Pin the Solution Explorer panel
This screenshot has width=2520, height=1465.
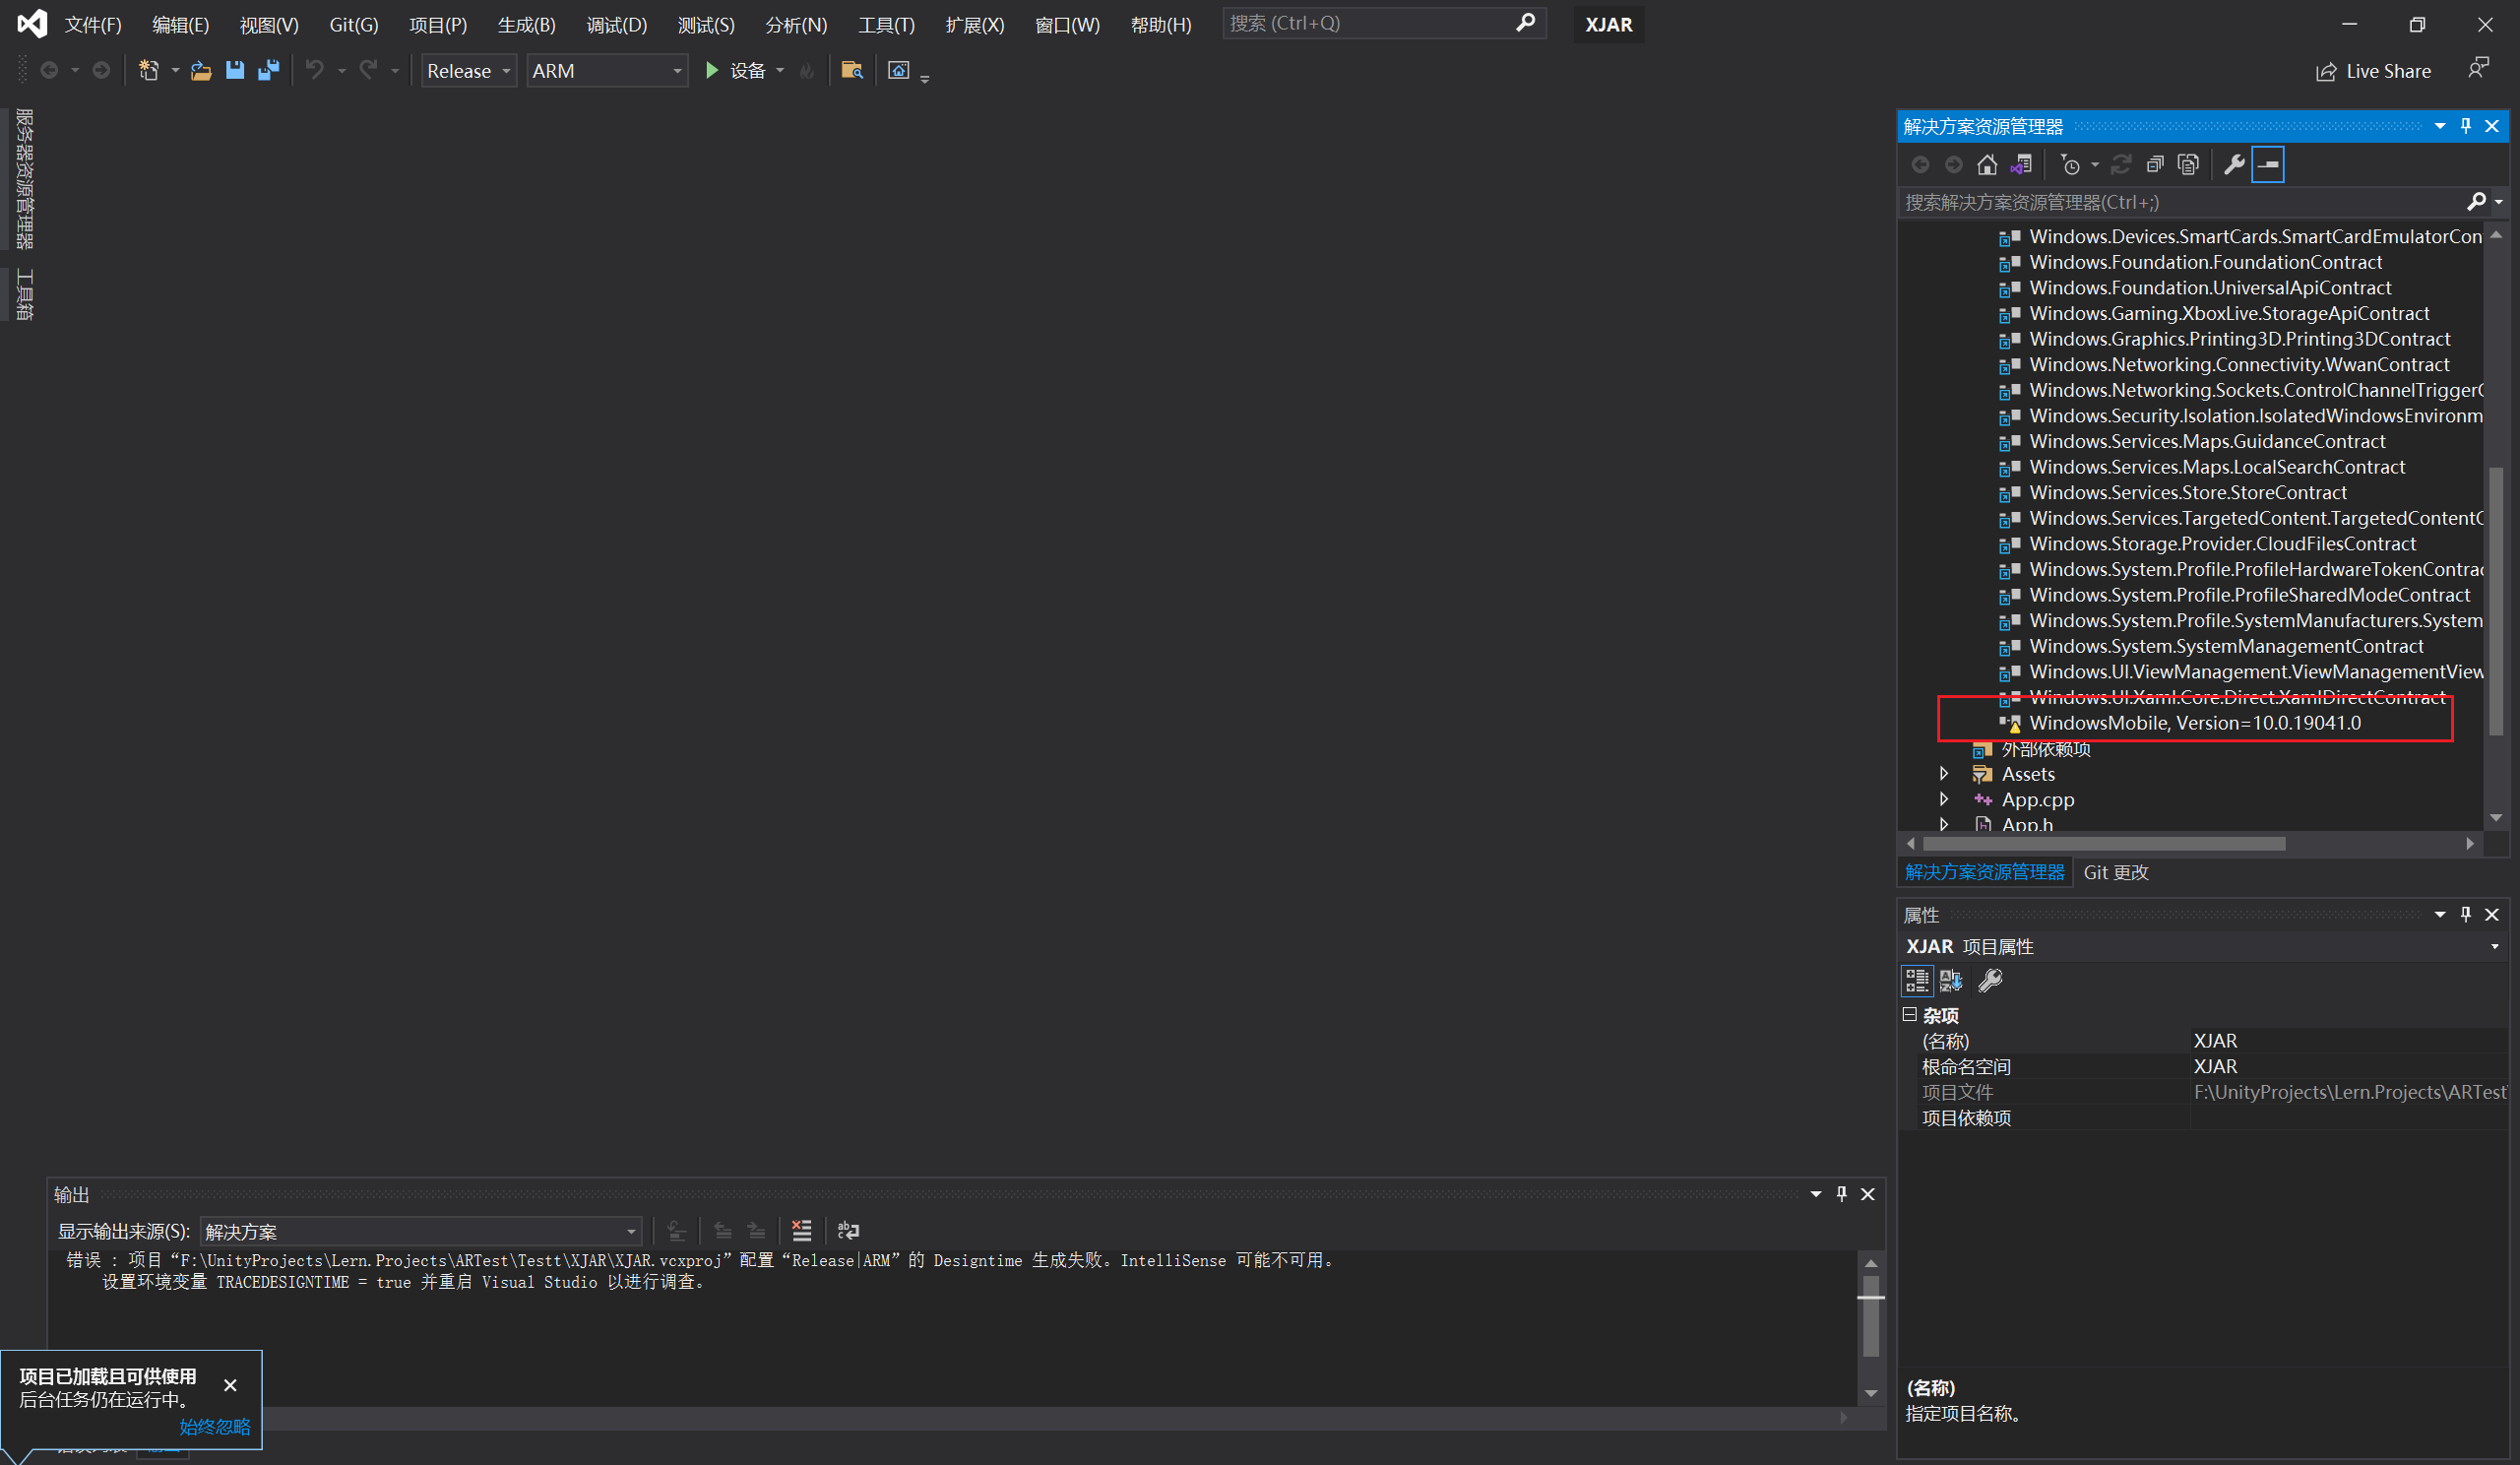tap(2466, 126)
